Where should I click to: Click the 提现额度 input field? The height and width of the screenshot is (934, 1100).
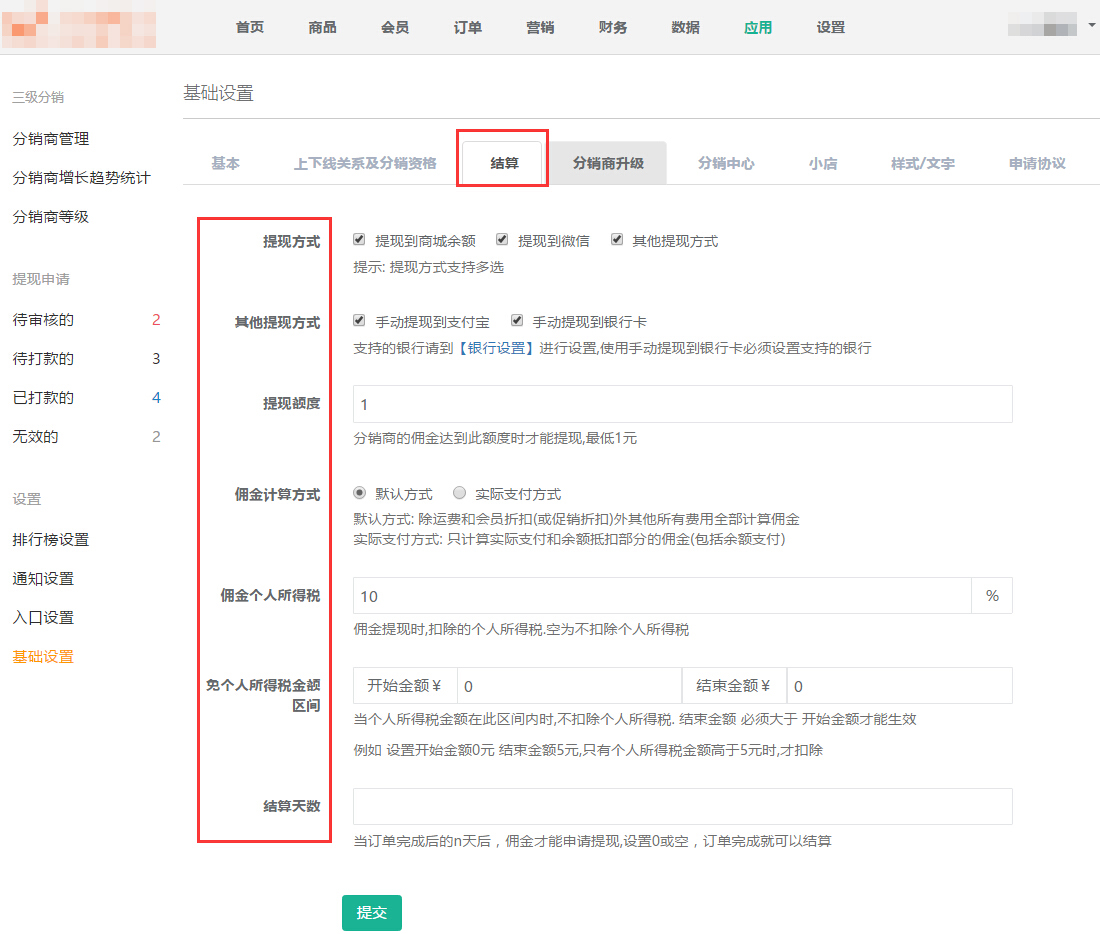click(682, 404)
